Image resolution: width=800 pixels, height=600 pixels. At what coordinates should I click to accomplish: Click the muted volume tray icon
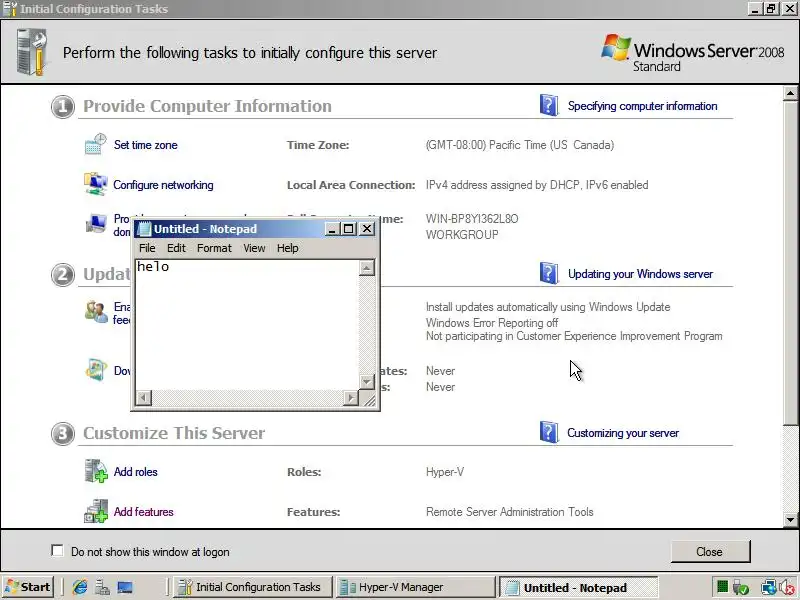point(788,587)
